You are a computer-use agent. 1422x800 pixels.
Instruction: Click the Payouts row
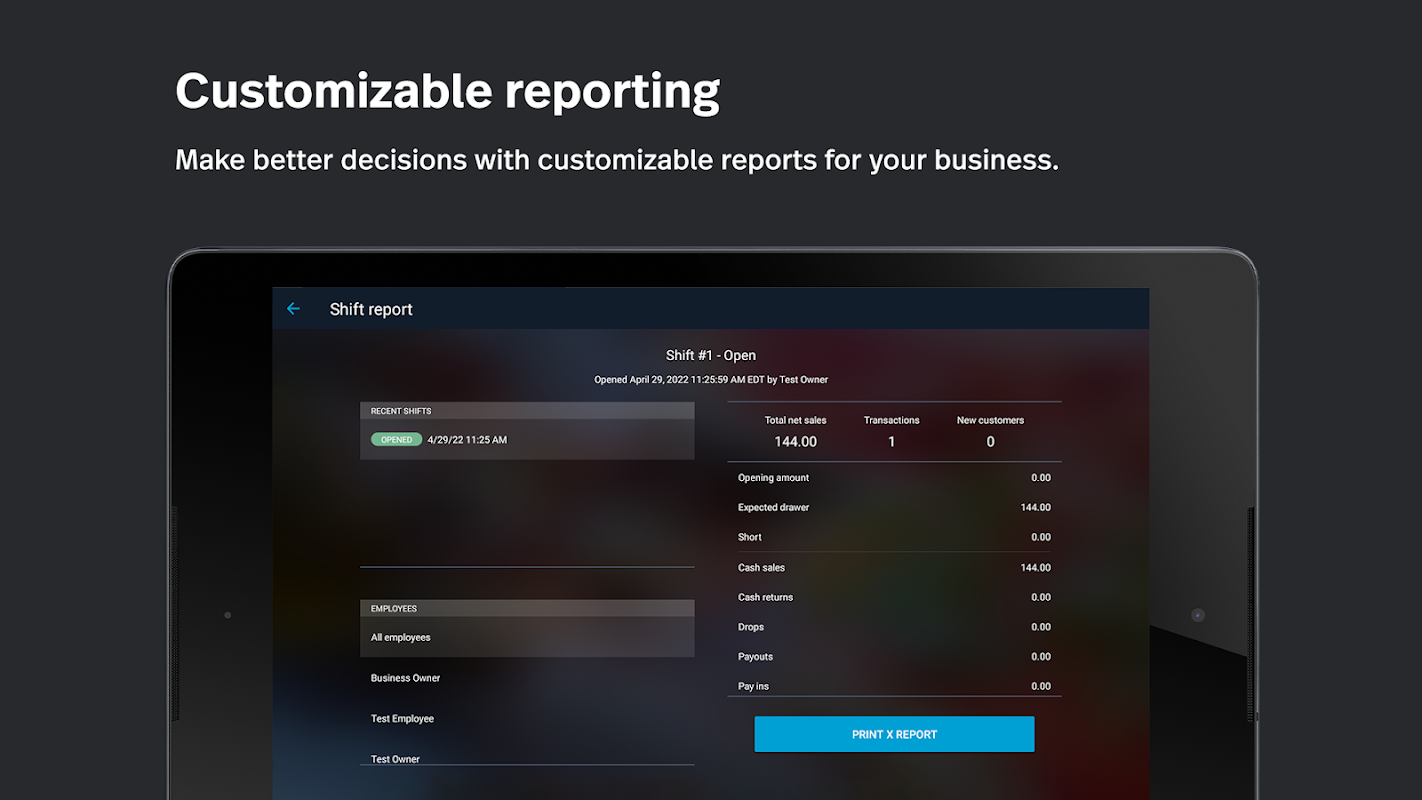(894, 656)
